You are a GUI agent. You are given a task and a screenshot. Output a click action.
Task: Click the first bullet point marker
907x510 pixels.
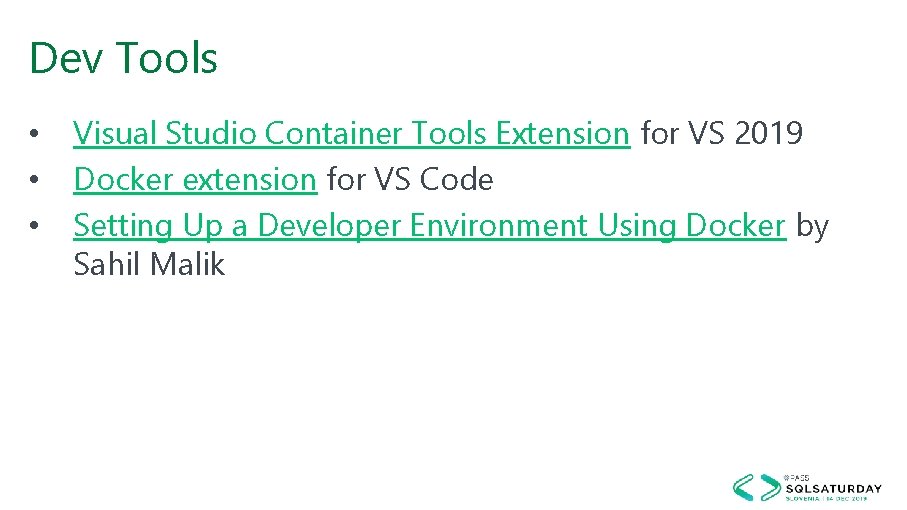point(34,134)
